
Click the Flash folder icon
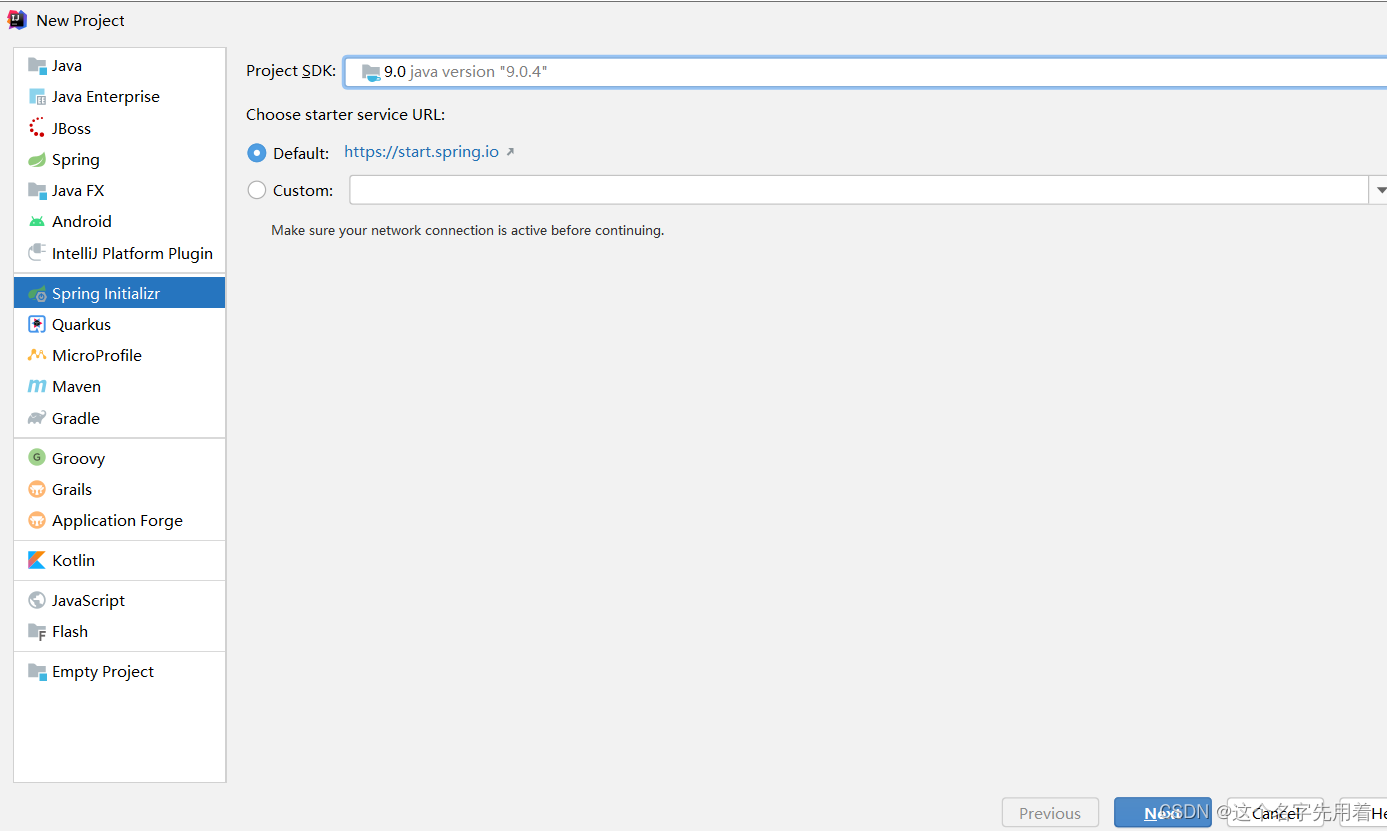pos(37,632)
